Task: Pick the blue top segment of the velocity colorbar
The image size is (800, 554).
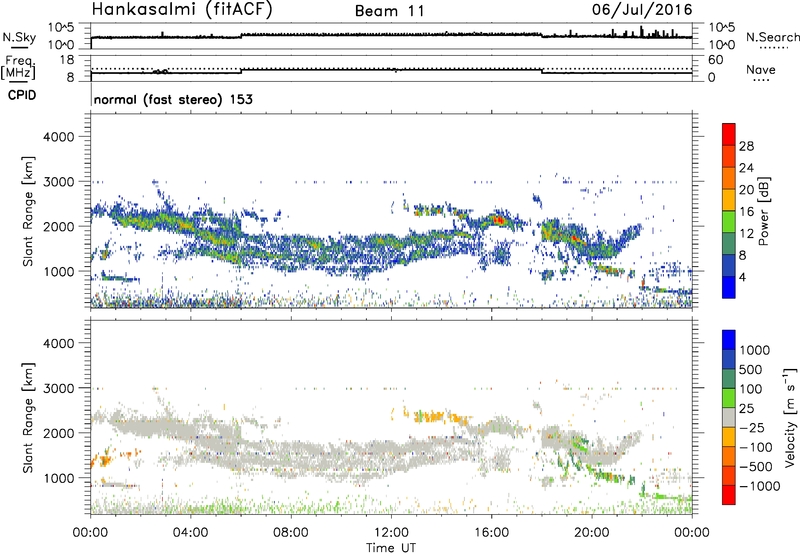Action: (x=729, y=340)
